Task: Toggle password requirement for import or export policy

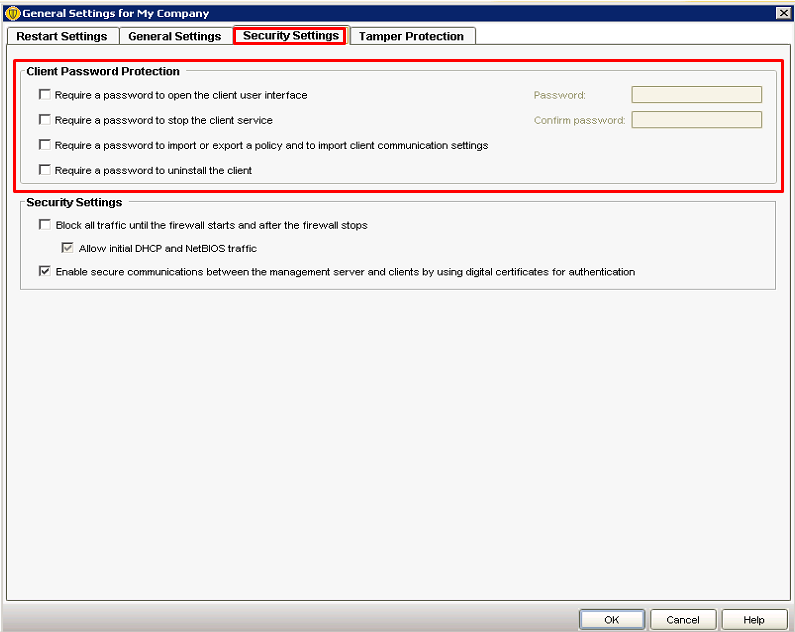Action: [44, 145]
